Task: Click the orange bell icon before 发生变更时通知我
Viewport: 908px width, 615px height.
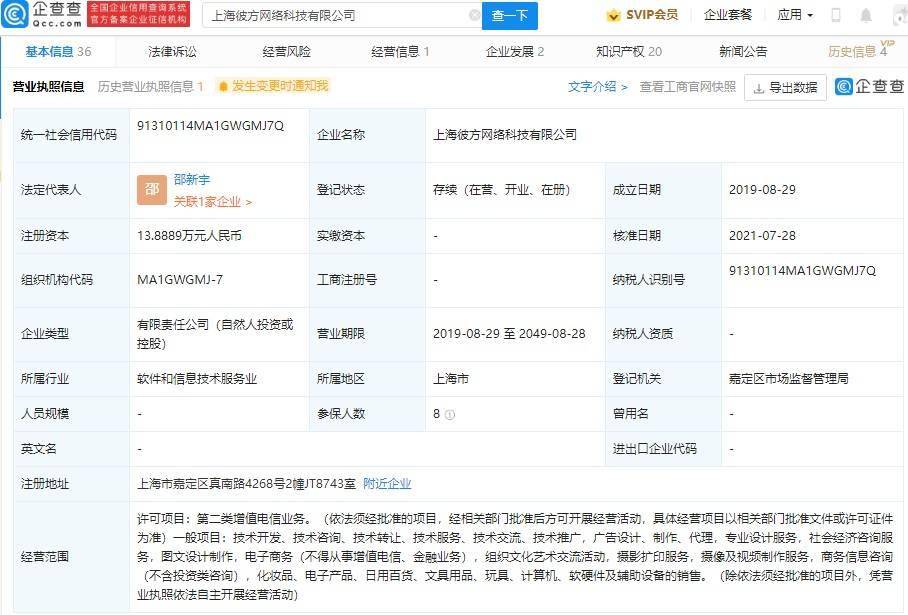Action: click(x=223, y=87)
